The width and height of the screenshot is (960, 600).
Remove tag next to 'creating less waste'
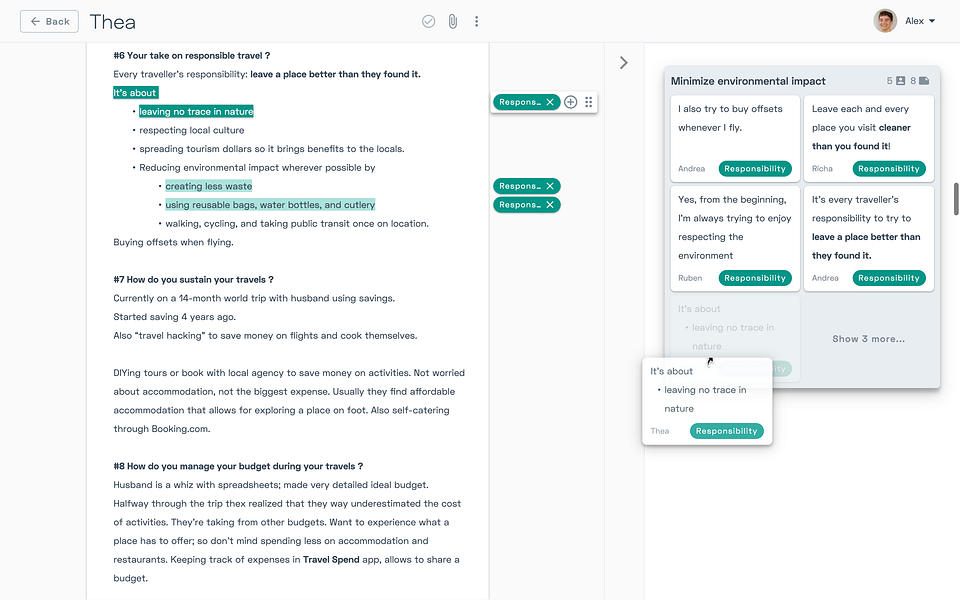tap(550, 186)
